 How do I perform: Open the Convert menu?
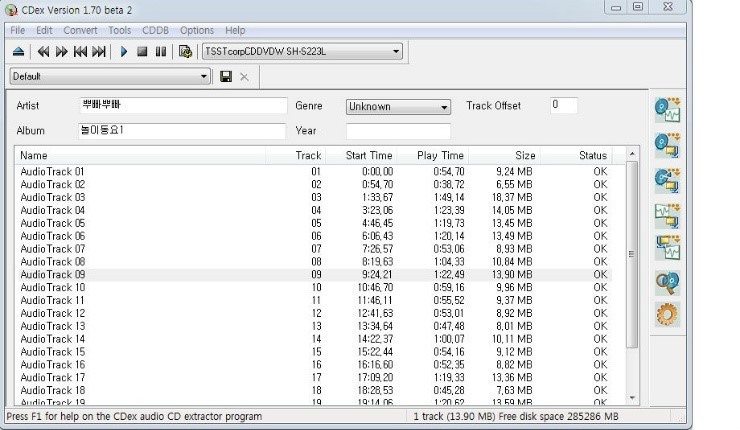pyautogui.click(x=80, y=30)
